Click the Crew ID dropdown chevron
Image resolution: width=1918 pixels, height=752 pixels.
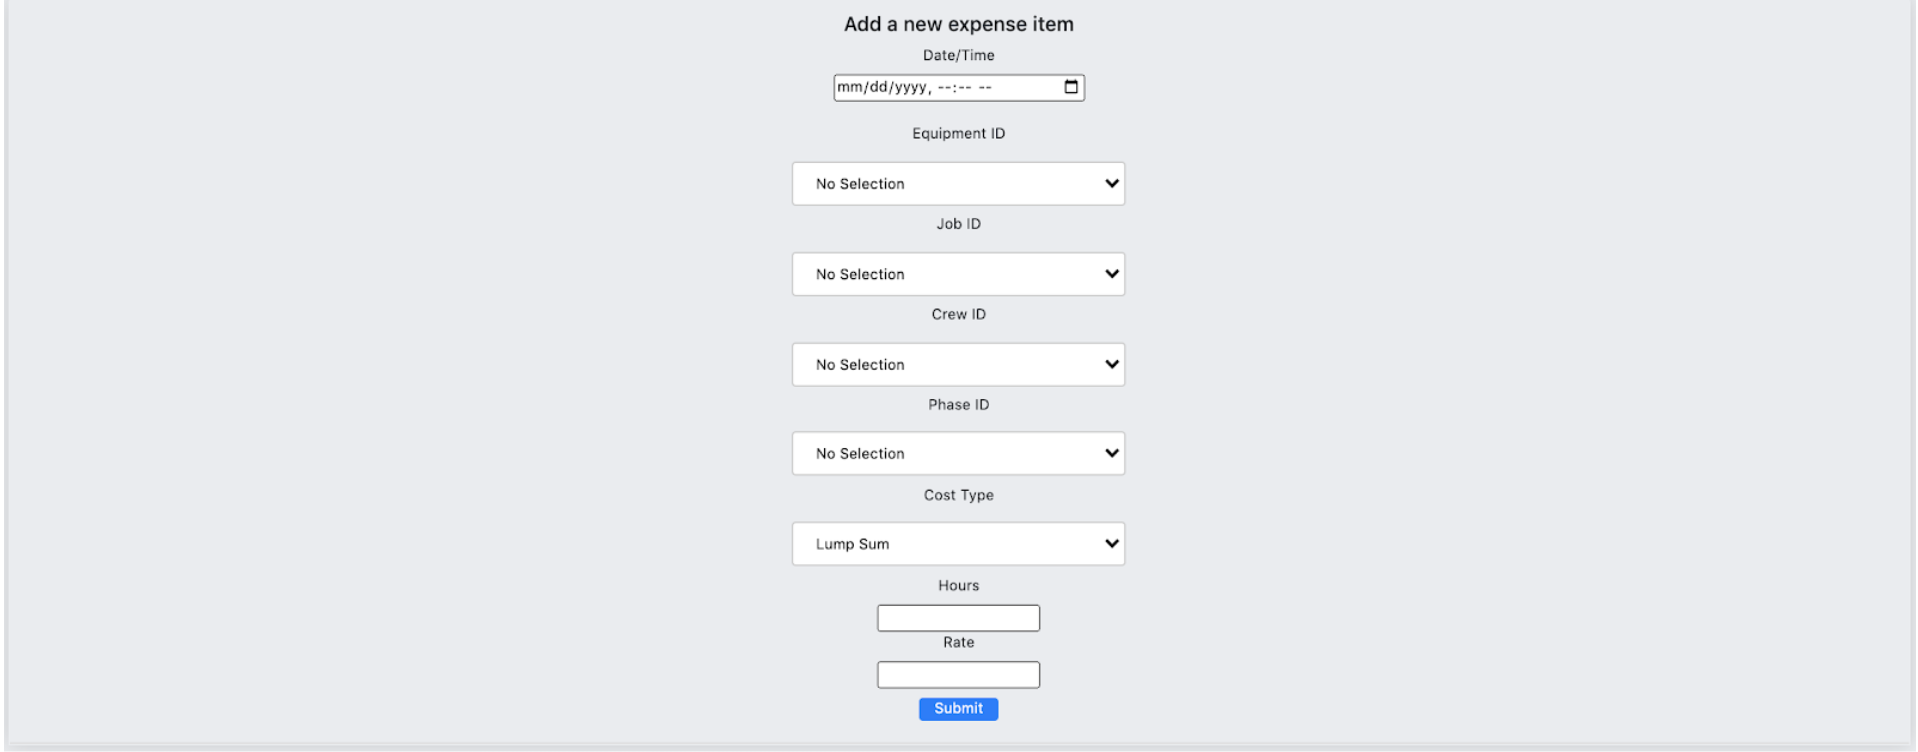1110,363
